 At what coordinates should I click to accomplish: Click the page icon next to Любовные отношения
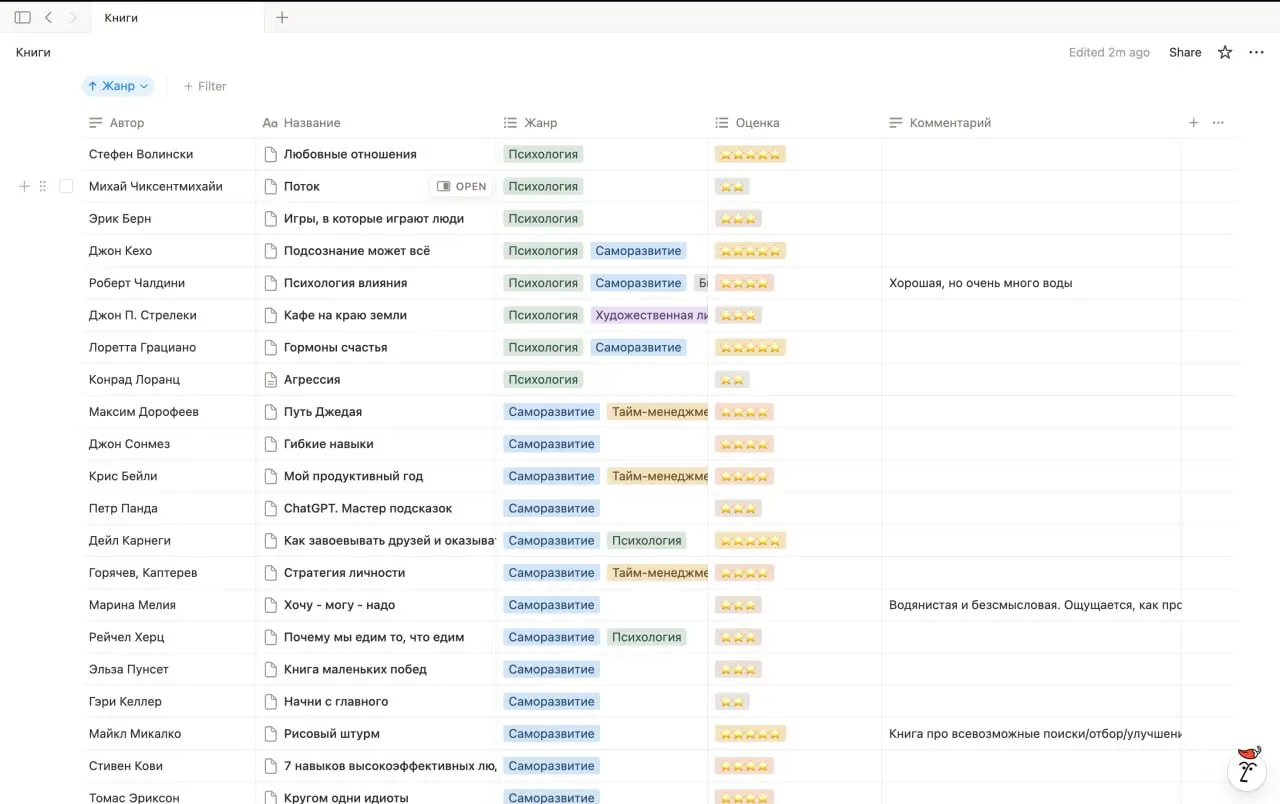pos(270,154)
